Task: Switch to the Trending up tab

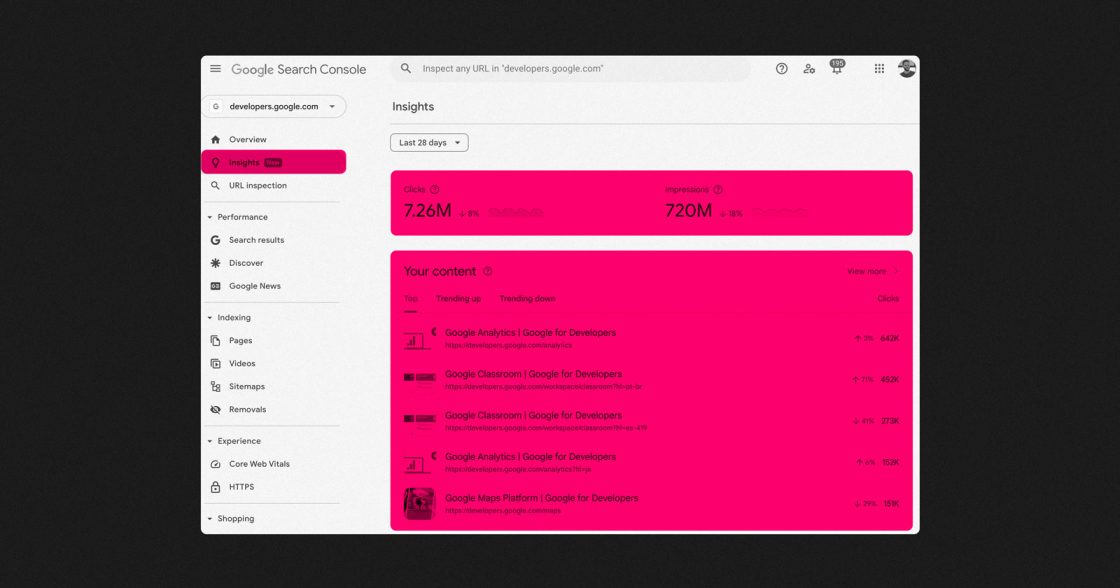Action: point(459,299)
